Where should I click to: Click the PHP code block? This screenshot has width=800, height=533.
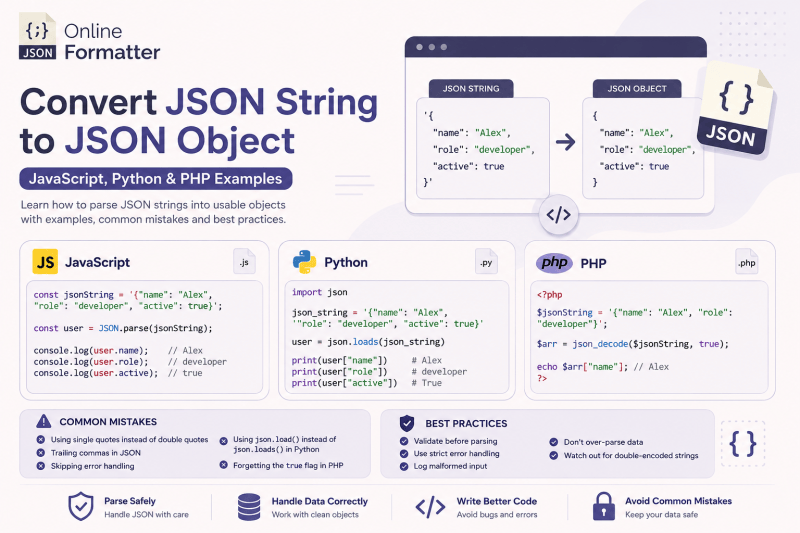(x=649, y=337)
